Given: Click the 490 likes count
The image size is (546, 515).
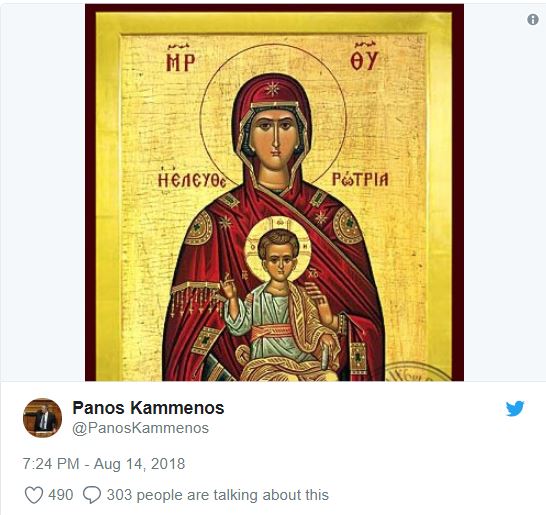Looking at the screenshot, I should point(61,495).
